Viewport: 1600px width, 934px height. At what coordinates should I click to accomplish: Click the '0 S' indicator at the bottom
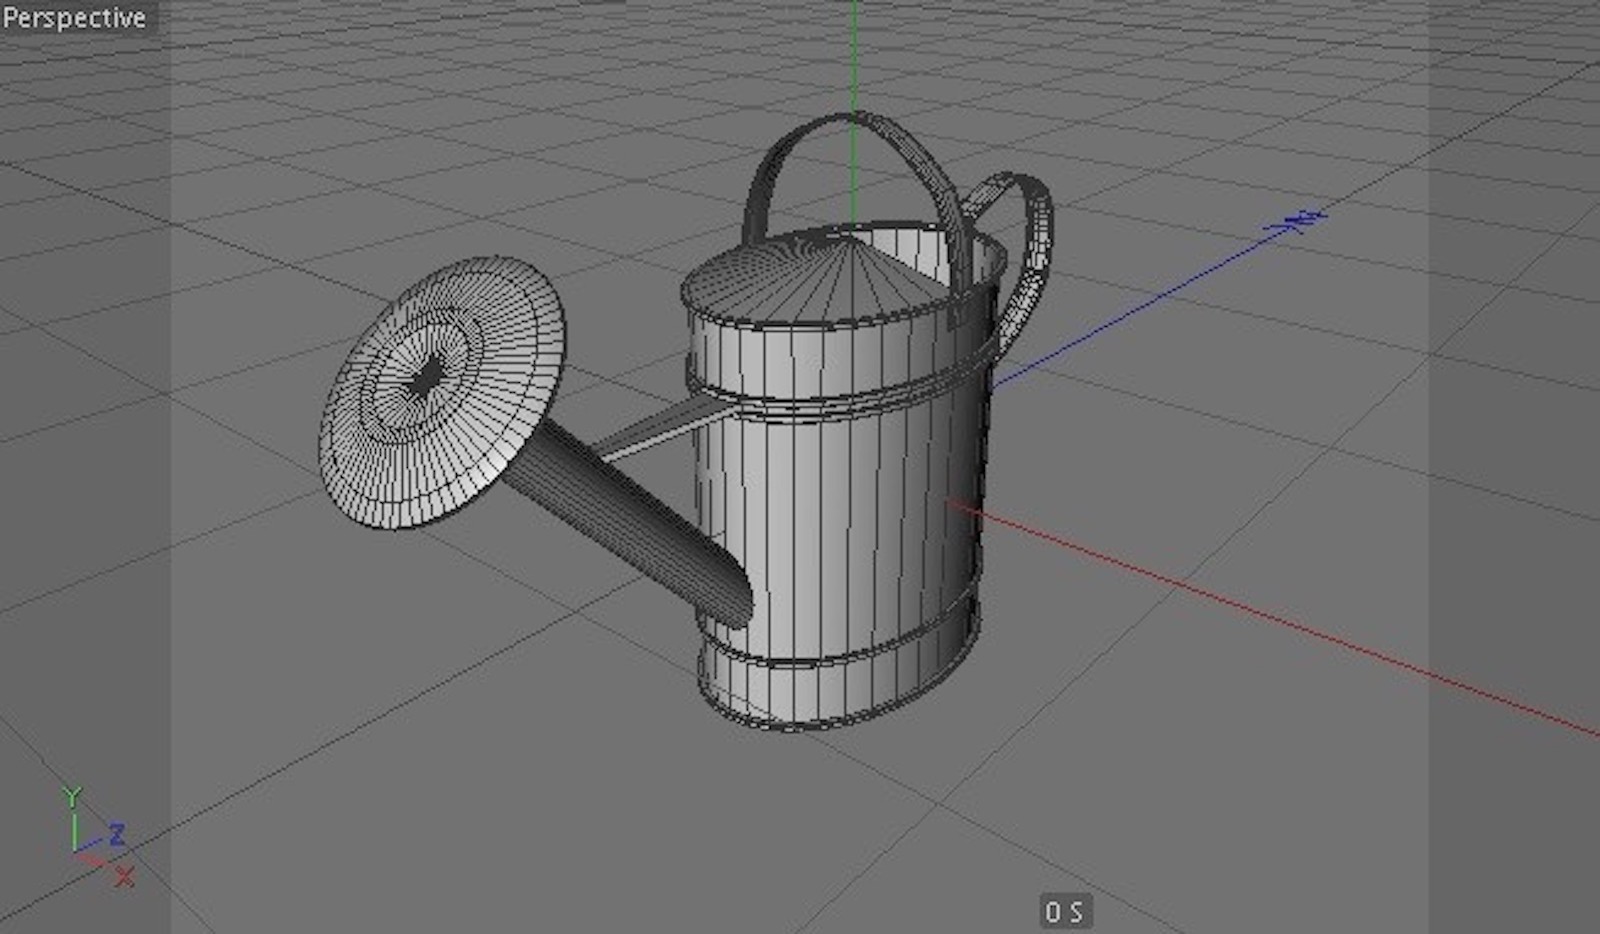(1064, 911)
